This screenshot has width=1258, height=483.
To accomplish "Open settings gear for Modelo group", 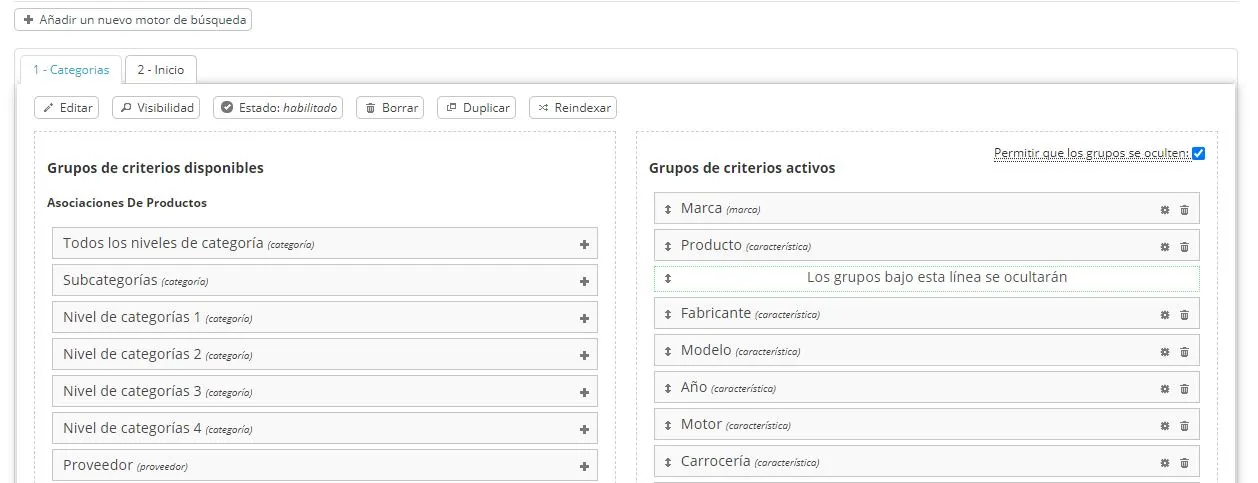I will (1164, 352).
